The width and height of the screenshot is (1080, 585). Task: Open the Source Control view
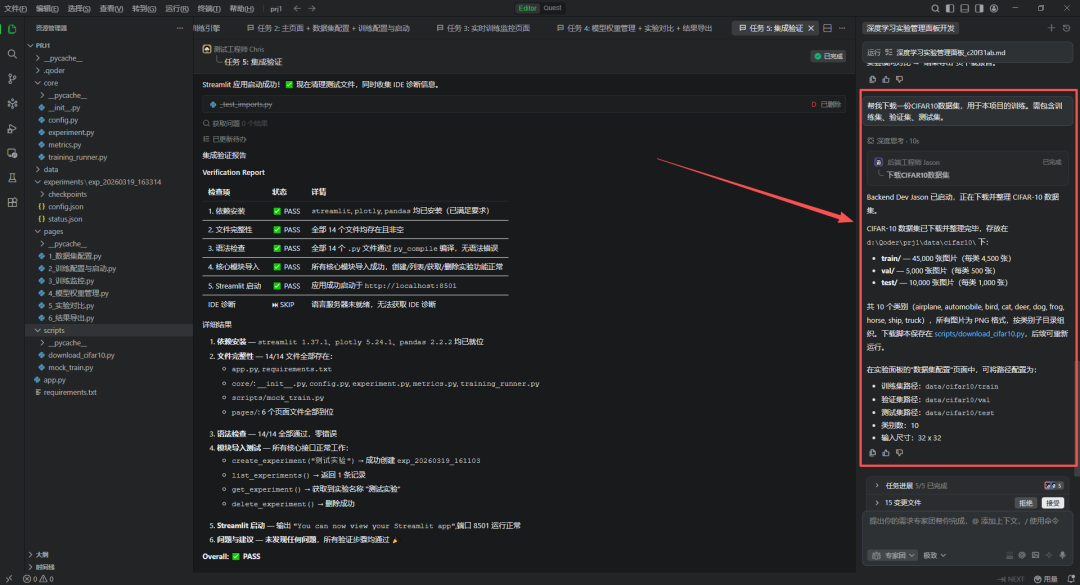(12, 79)
